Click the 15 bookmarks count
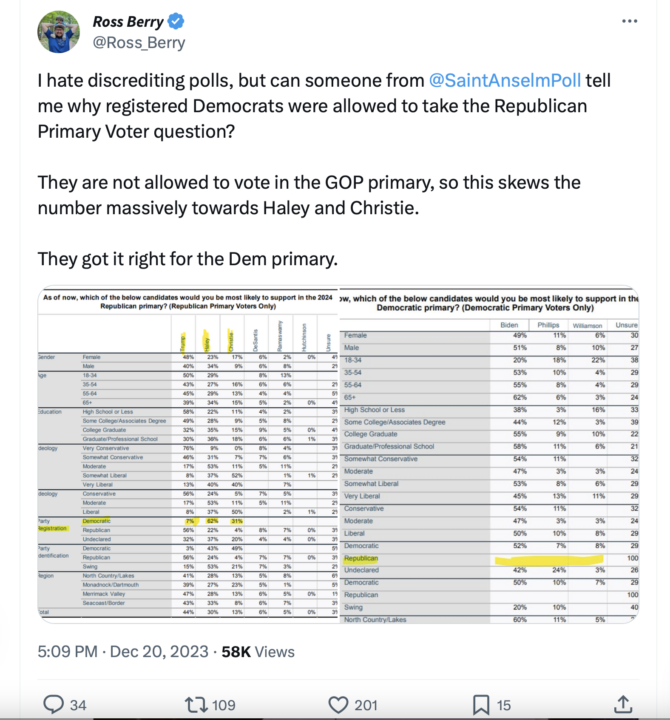 pos(506,706)
